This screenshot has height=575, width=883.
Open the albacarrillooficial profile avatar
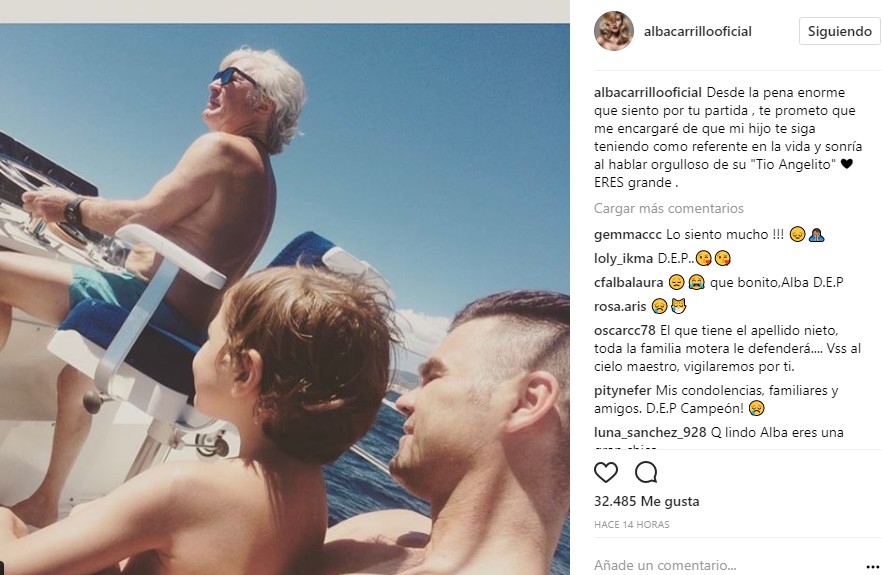614,31
